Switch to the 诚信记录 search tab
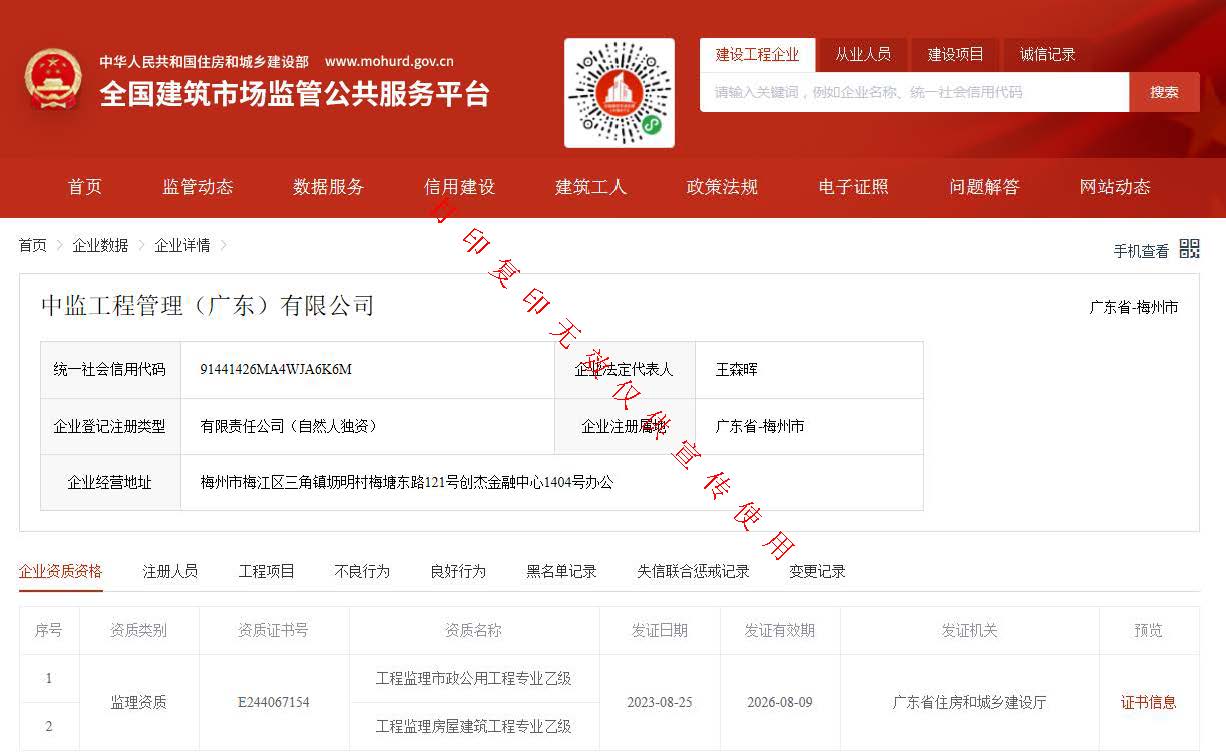The height and width of the screenshot is (754, 1226). 1047,55
